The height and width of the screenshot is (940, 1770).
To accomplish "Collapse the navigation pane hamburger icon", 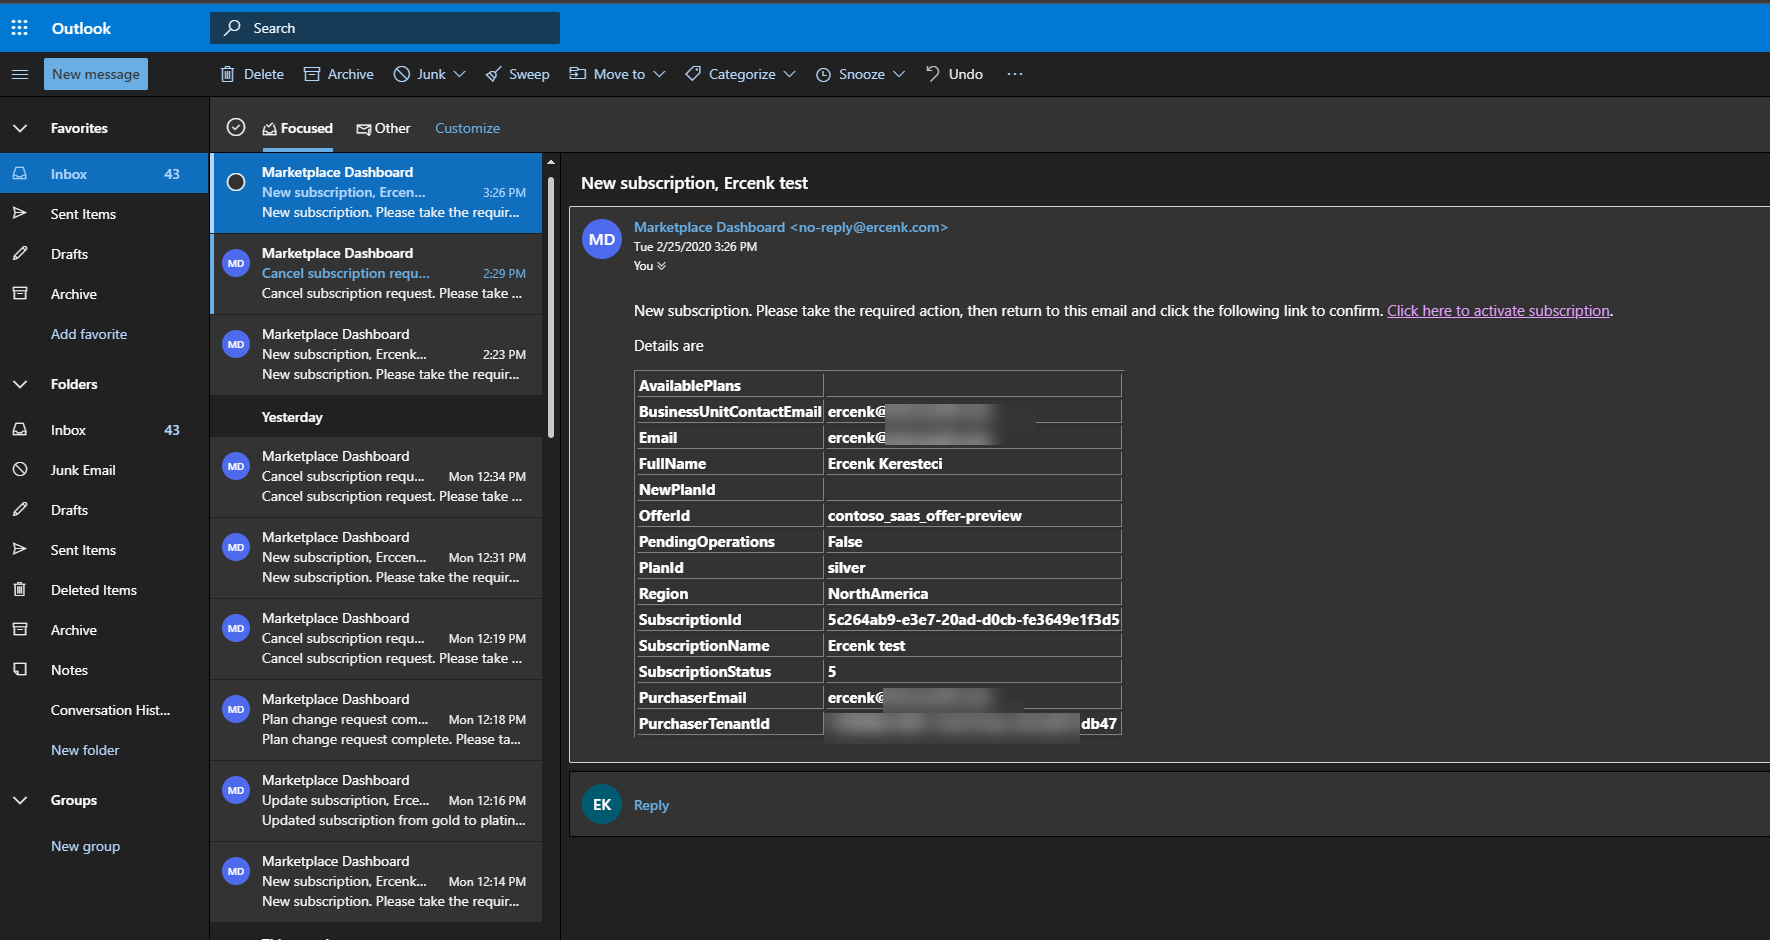I will click(x=20, y=74).
